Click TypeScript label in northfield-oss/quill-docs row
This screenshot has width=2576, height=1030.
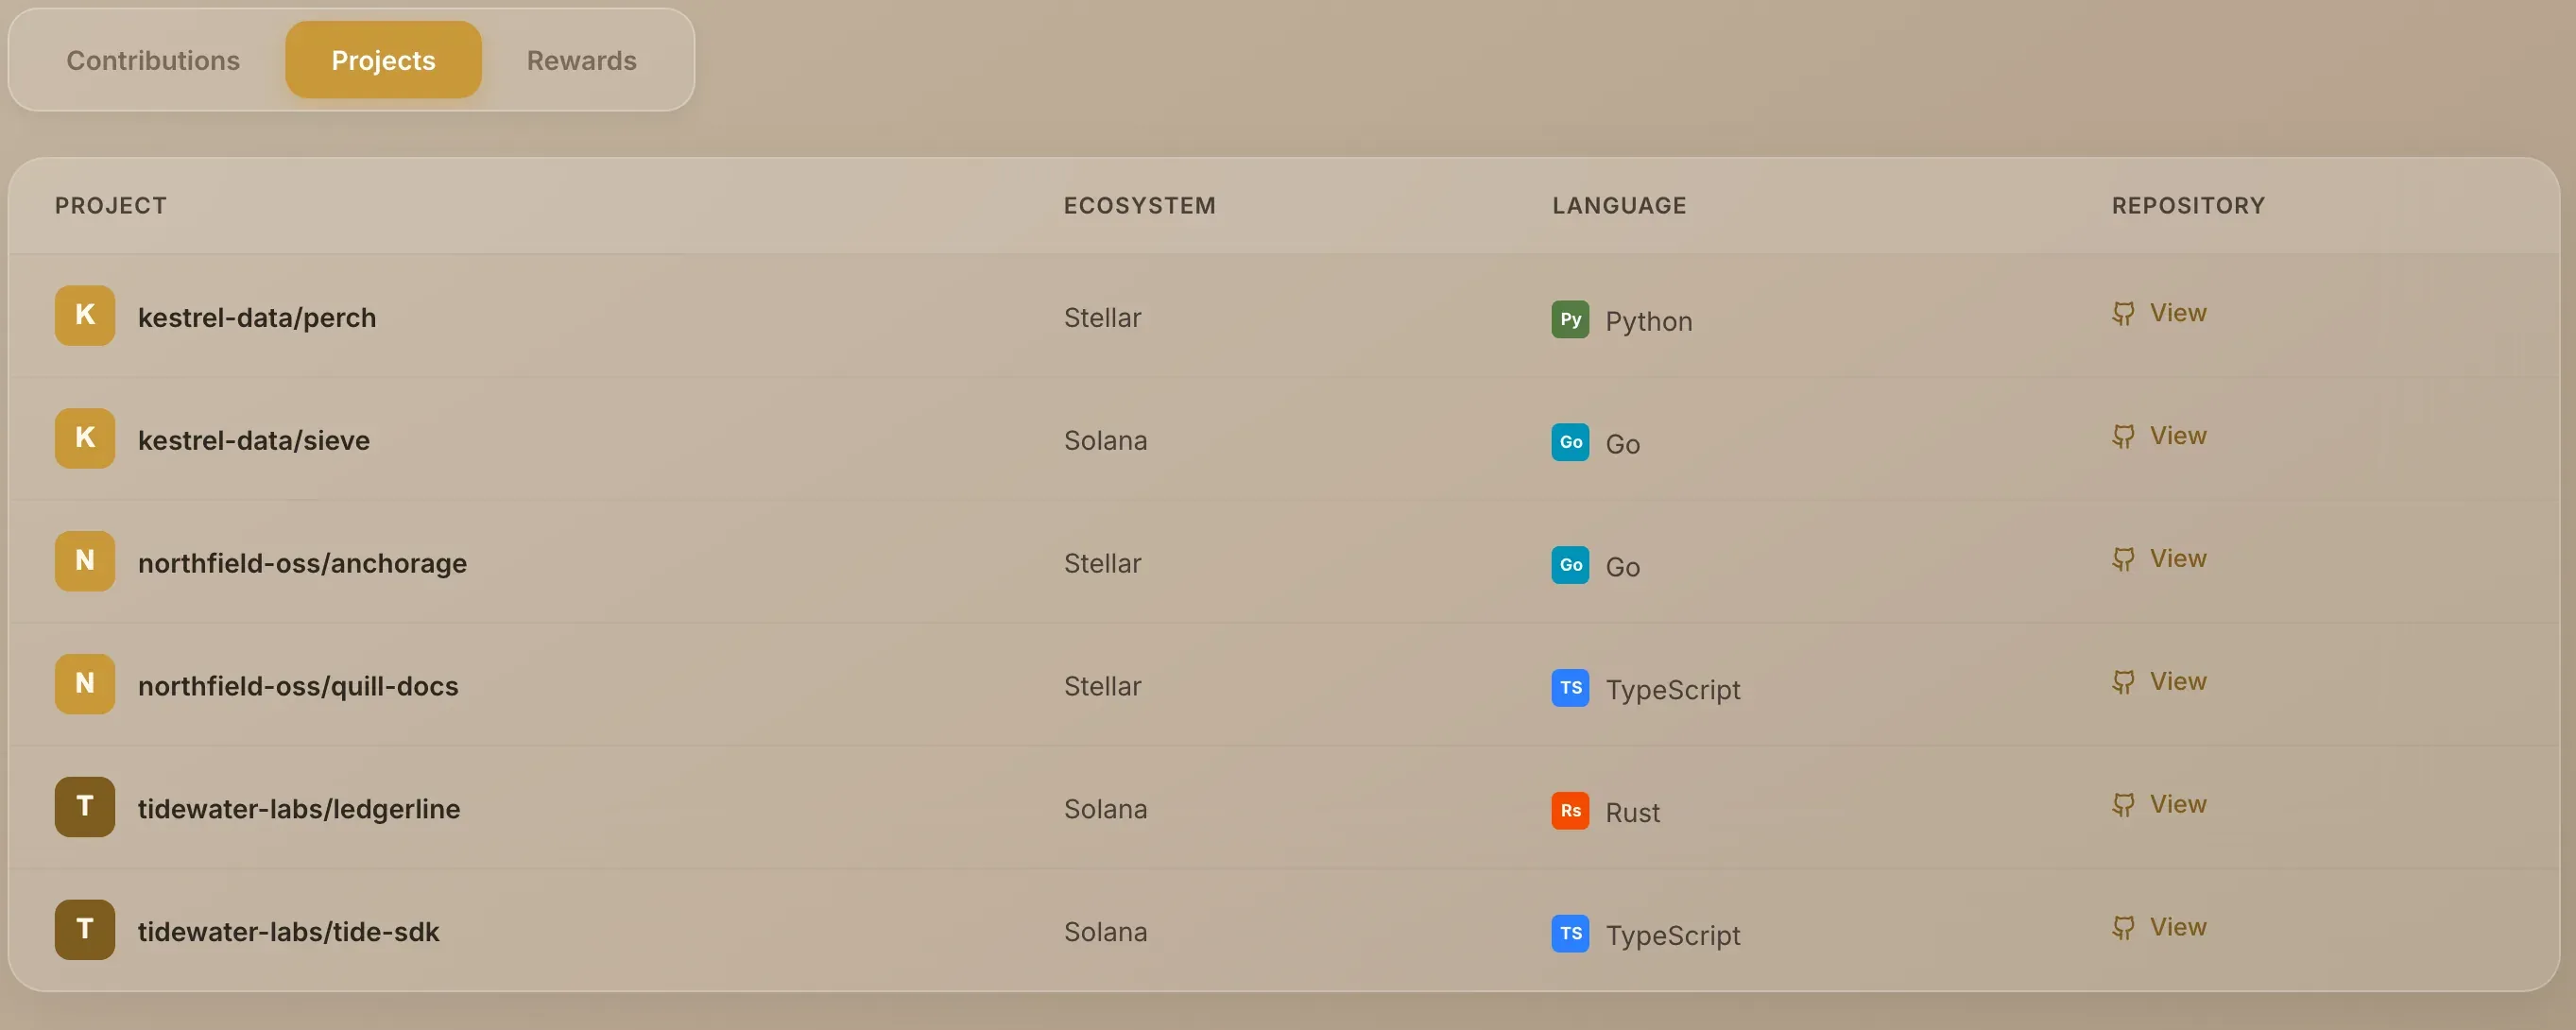[1673, 690]
